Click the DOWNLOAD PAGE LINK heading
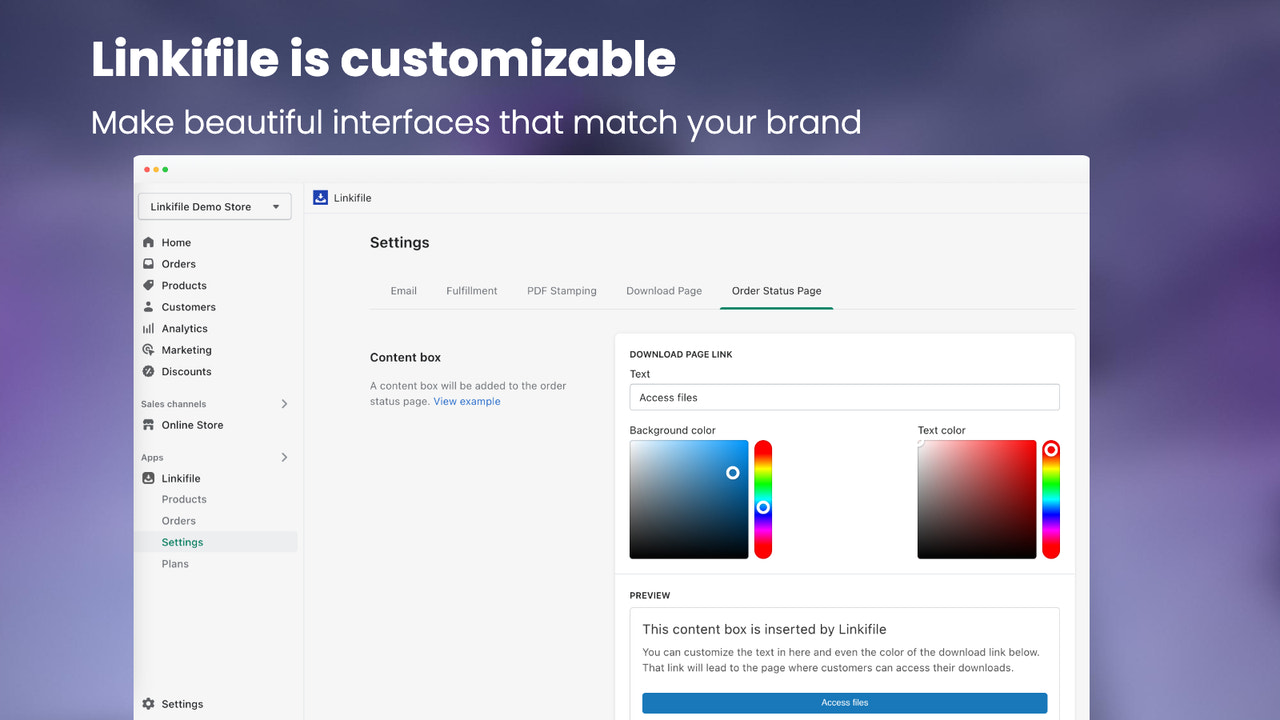The width and height of the screenshot is (1280, 720). pyautogui.click(x=681, y=355)
